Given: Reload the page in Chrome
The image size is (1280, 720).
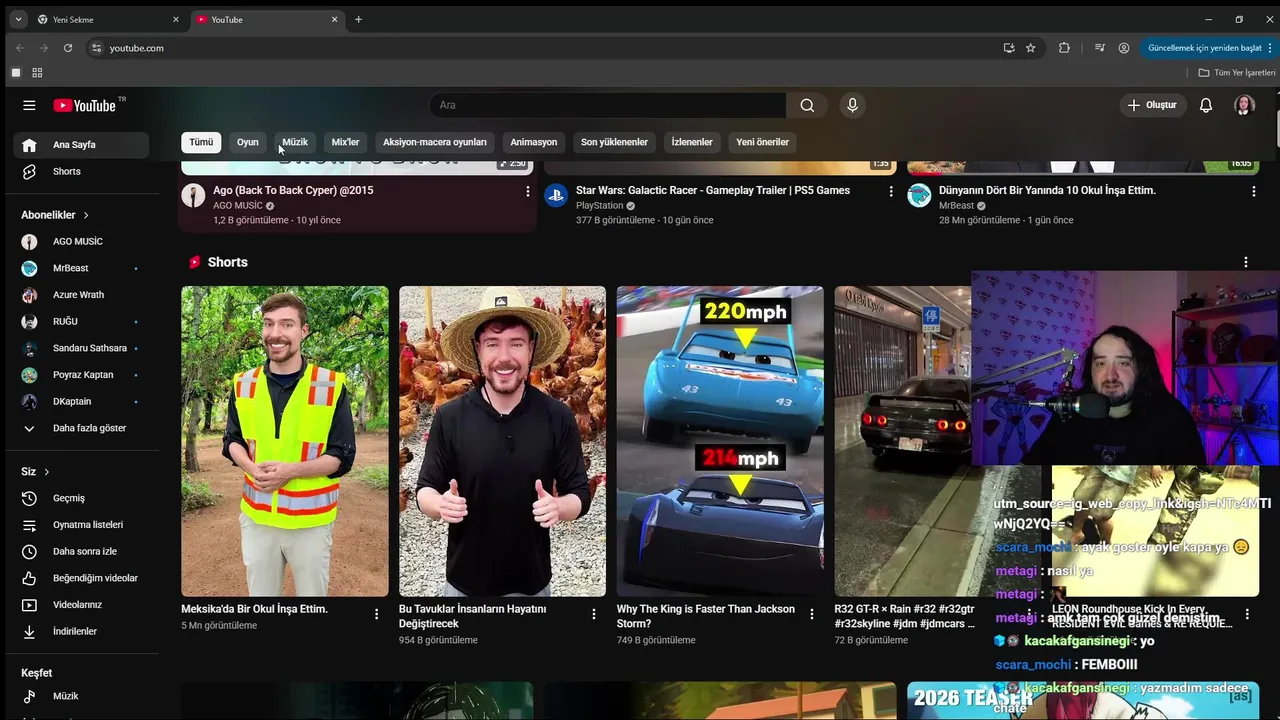Looking at the screenshot, I should tap(68, 48).
